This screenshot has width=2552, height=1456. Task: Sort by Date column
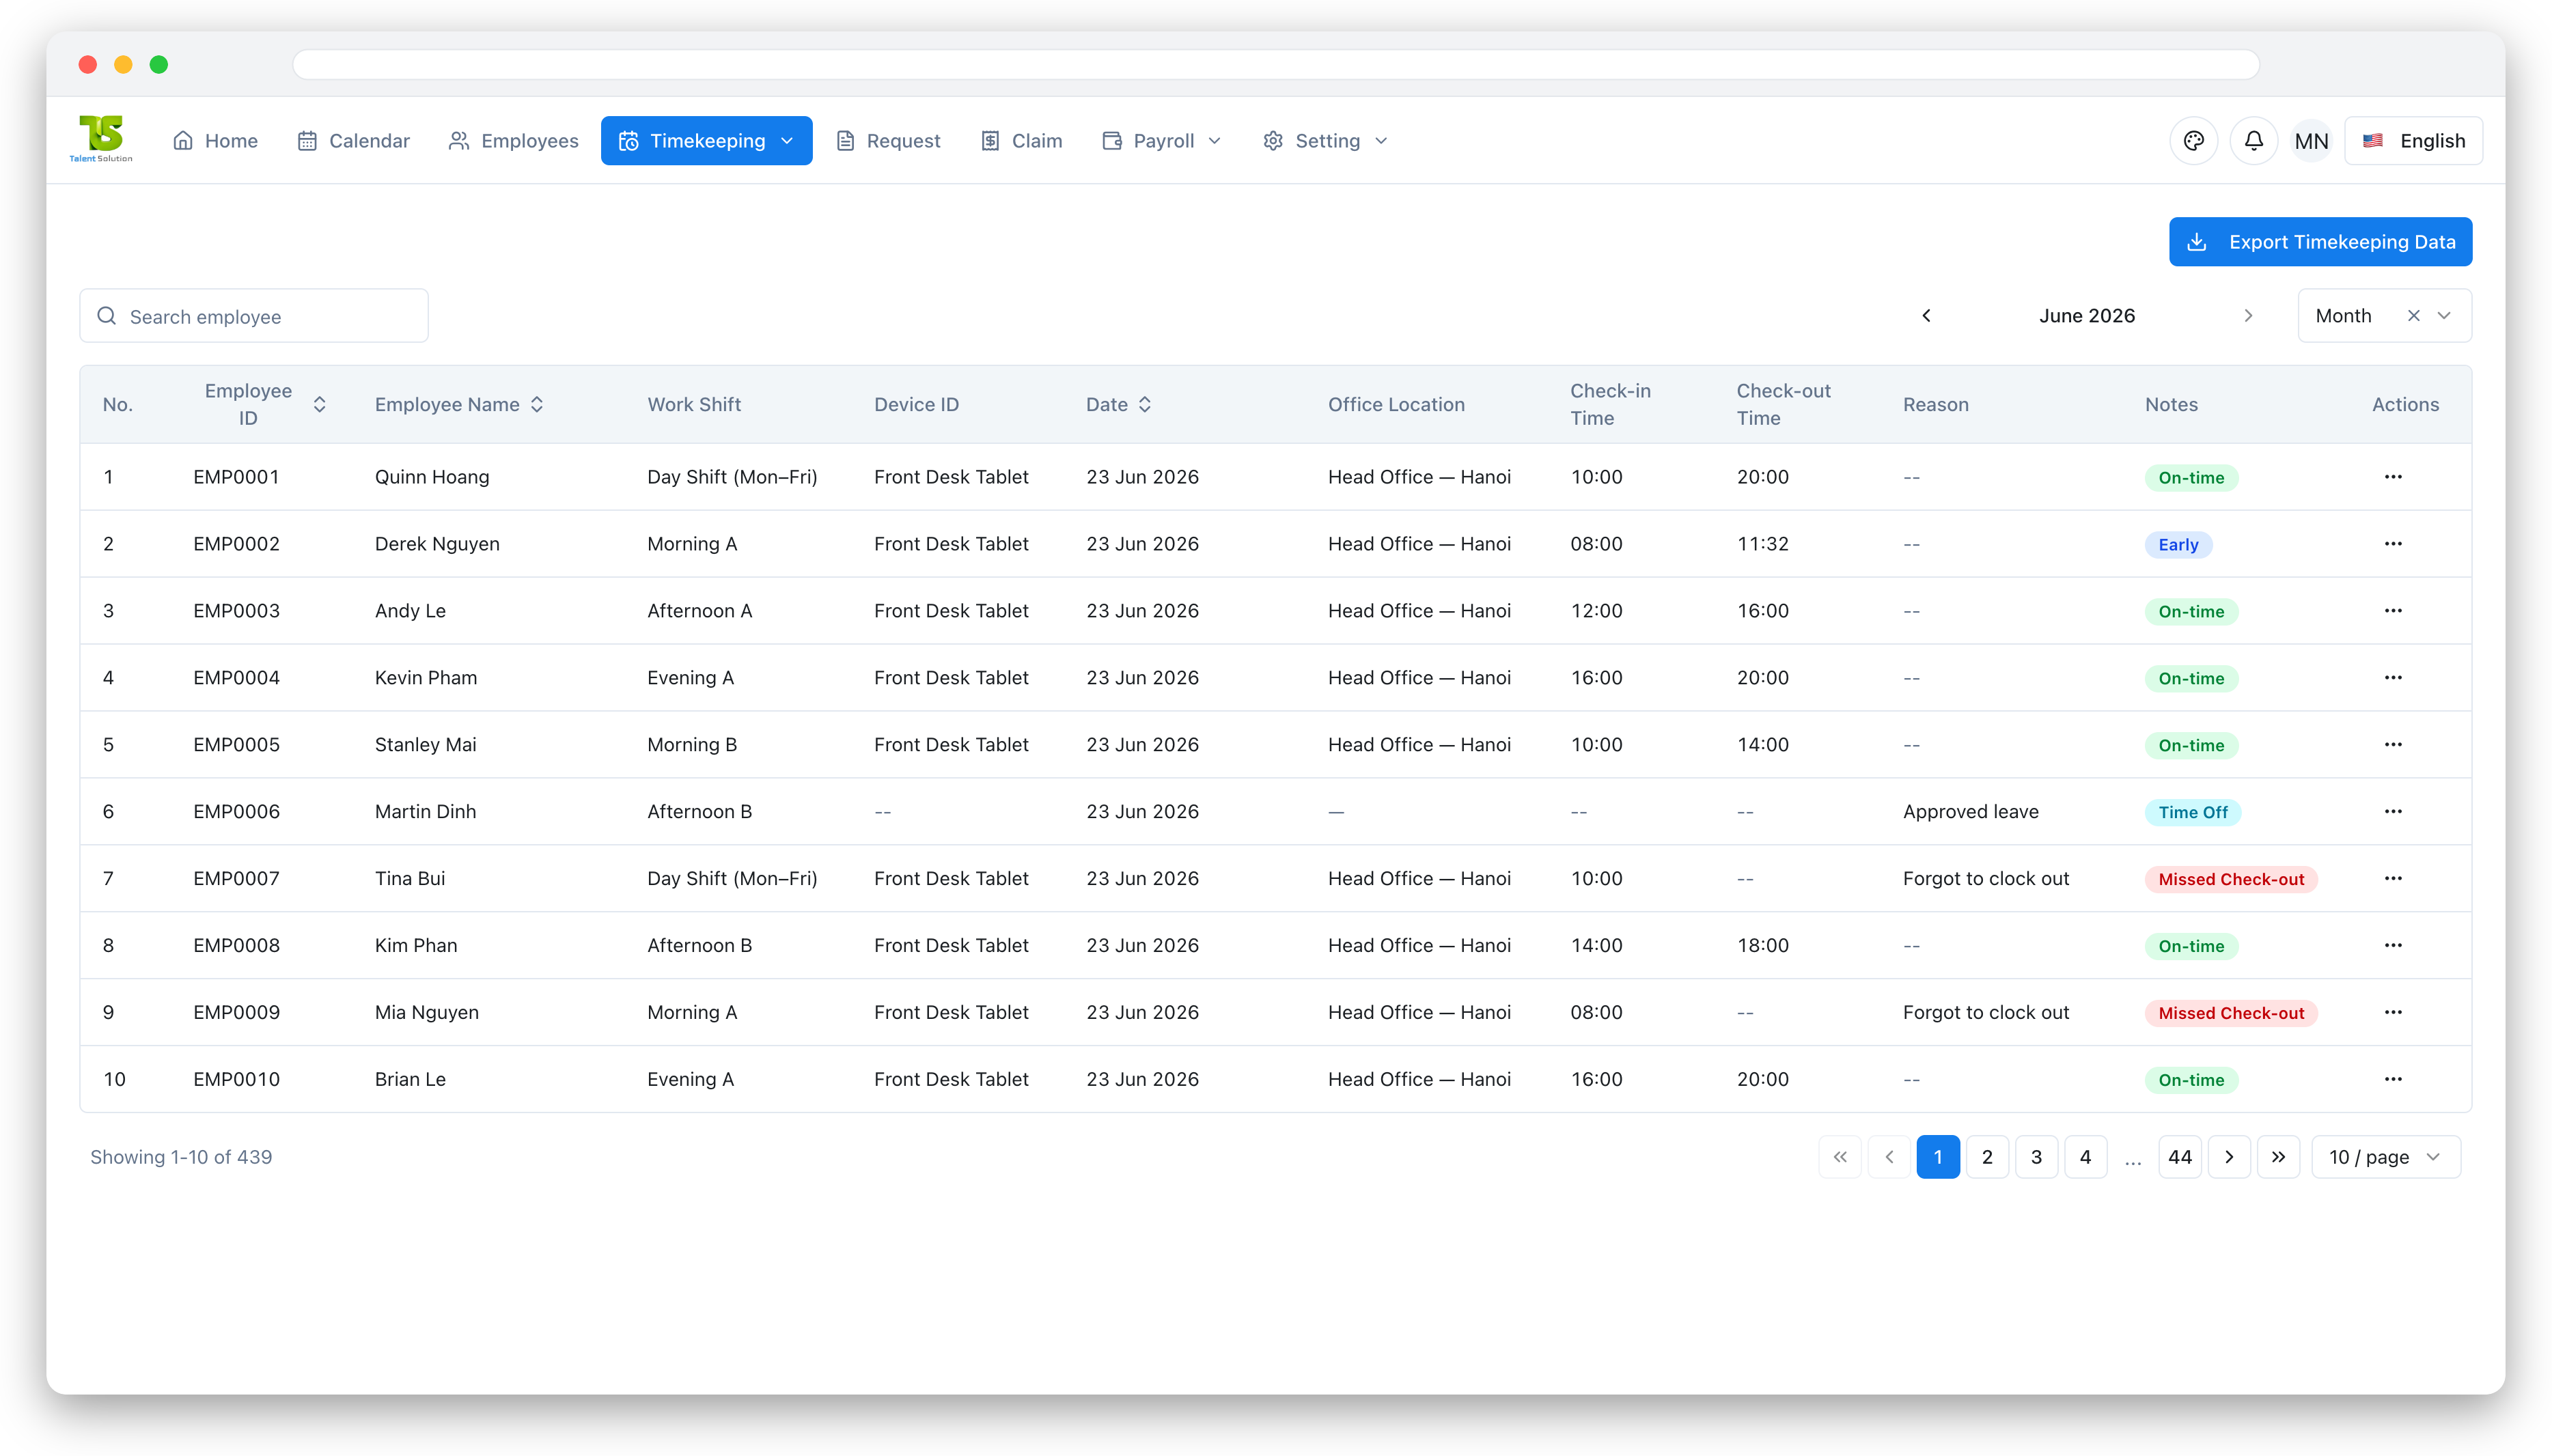point(1145,404)
